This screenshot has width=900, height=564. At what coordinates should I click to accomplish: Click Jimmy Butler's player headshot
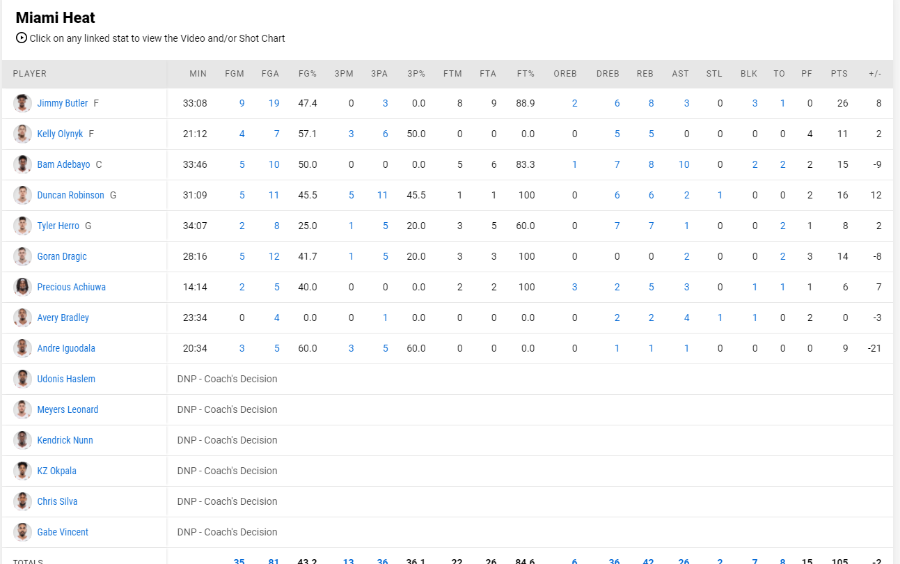pyautogui.click(x=22, y=103)
